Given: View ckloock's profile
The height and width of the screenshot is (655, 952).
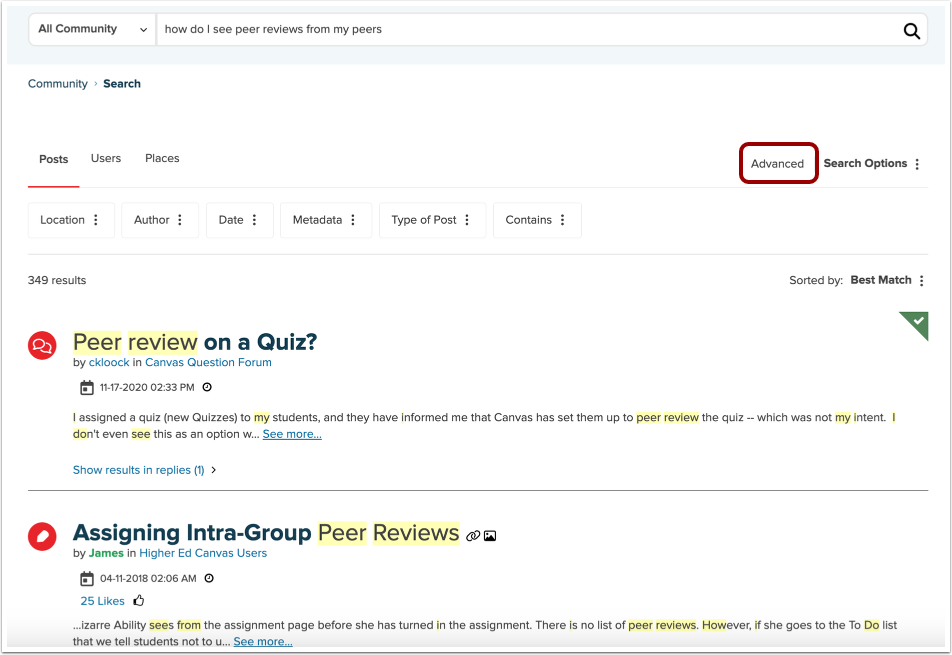Looking at the screenshot, I should click(x=109, y=362).
